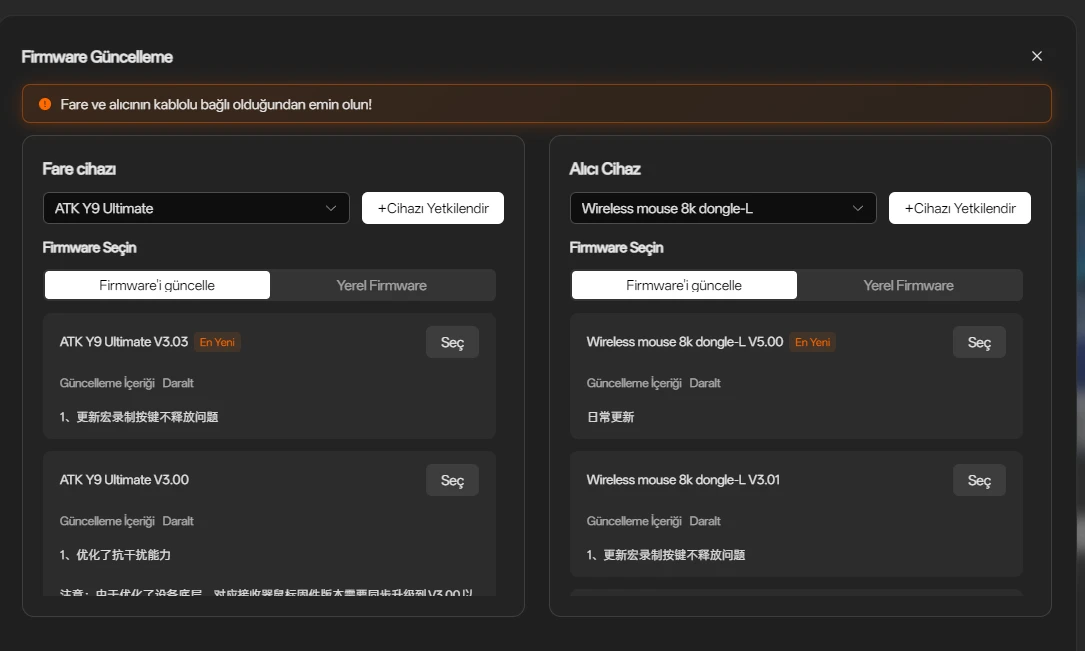Click Güncelleme İçeriği label under V3.03
The height and width of the screenshot is (651, 1085).
coord(107,383)
